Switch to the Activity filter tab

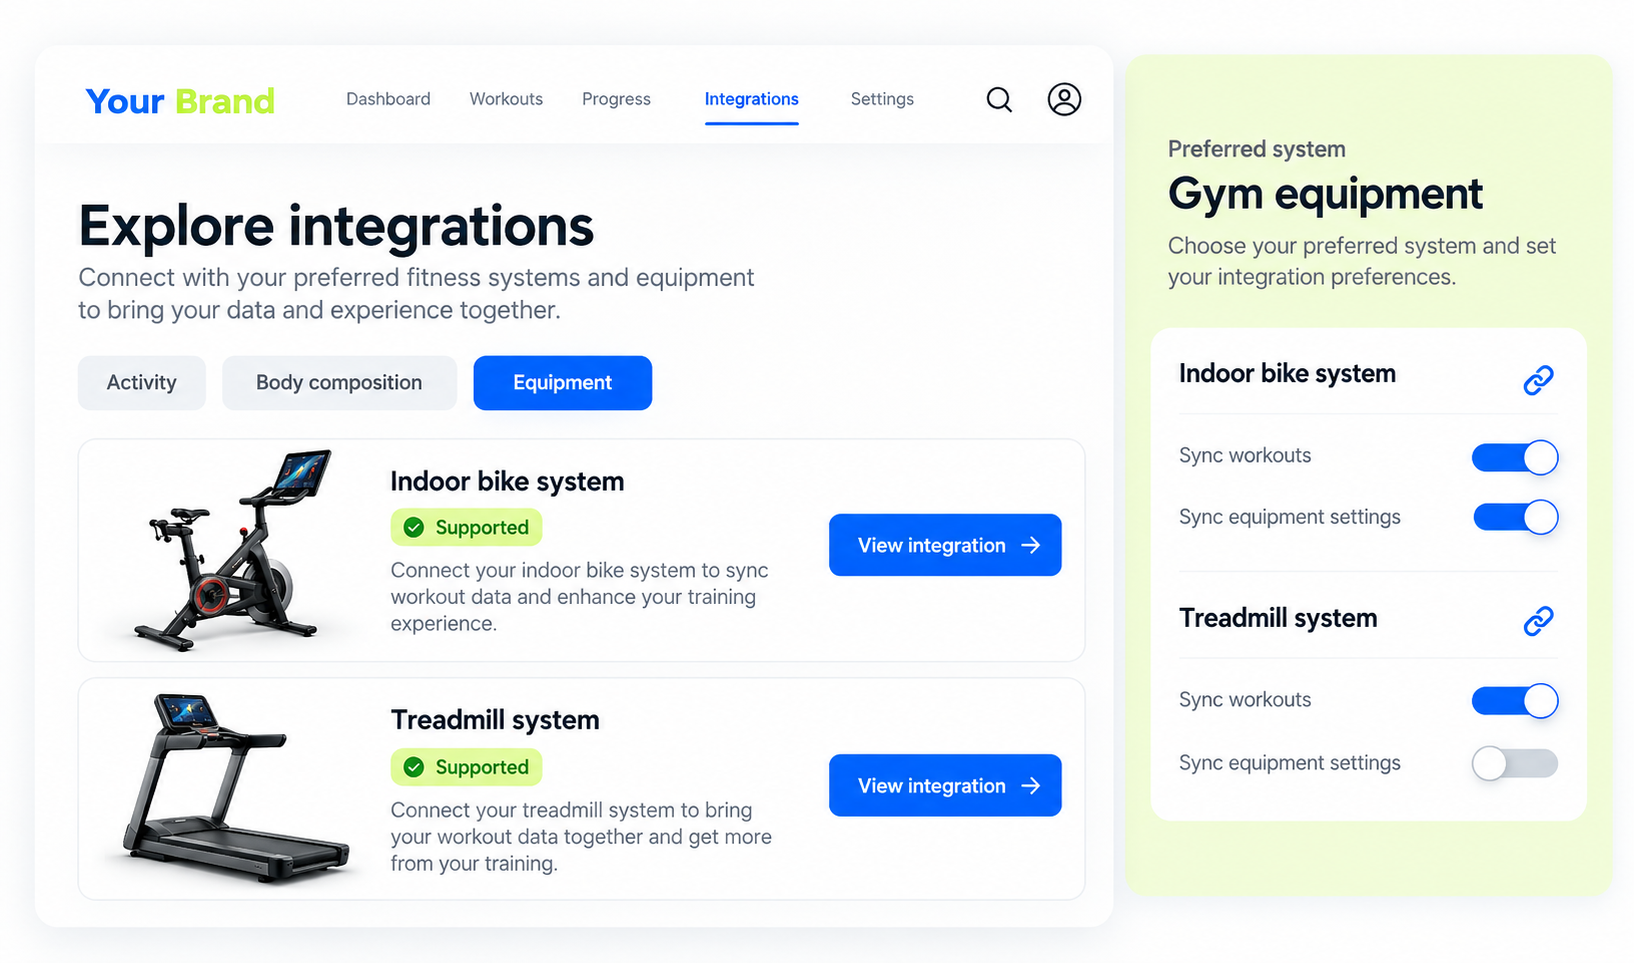142,383
